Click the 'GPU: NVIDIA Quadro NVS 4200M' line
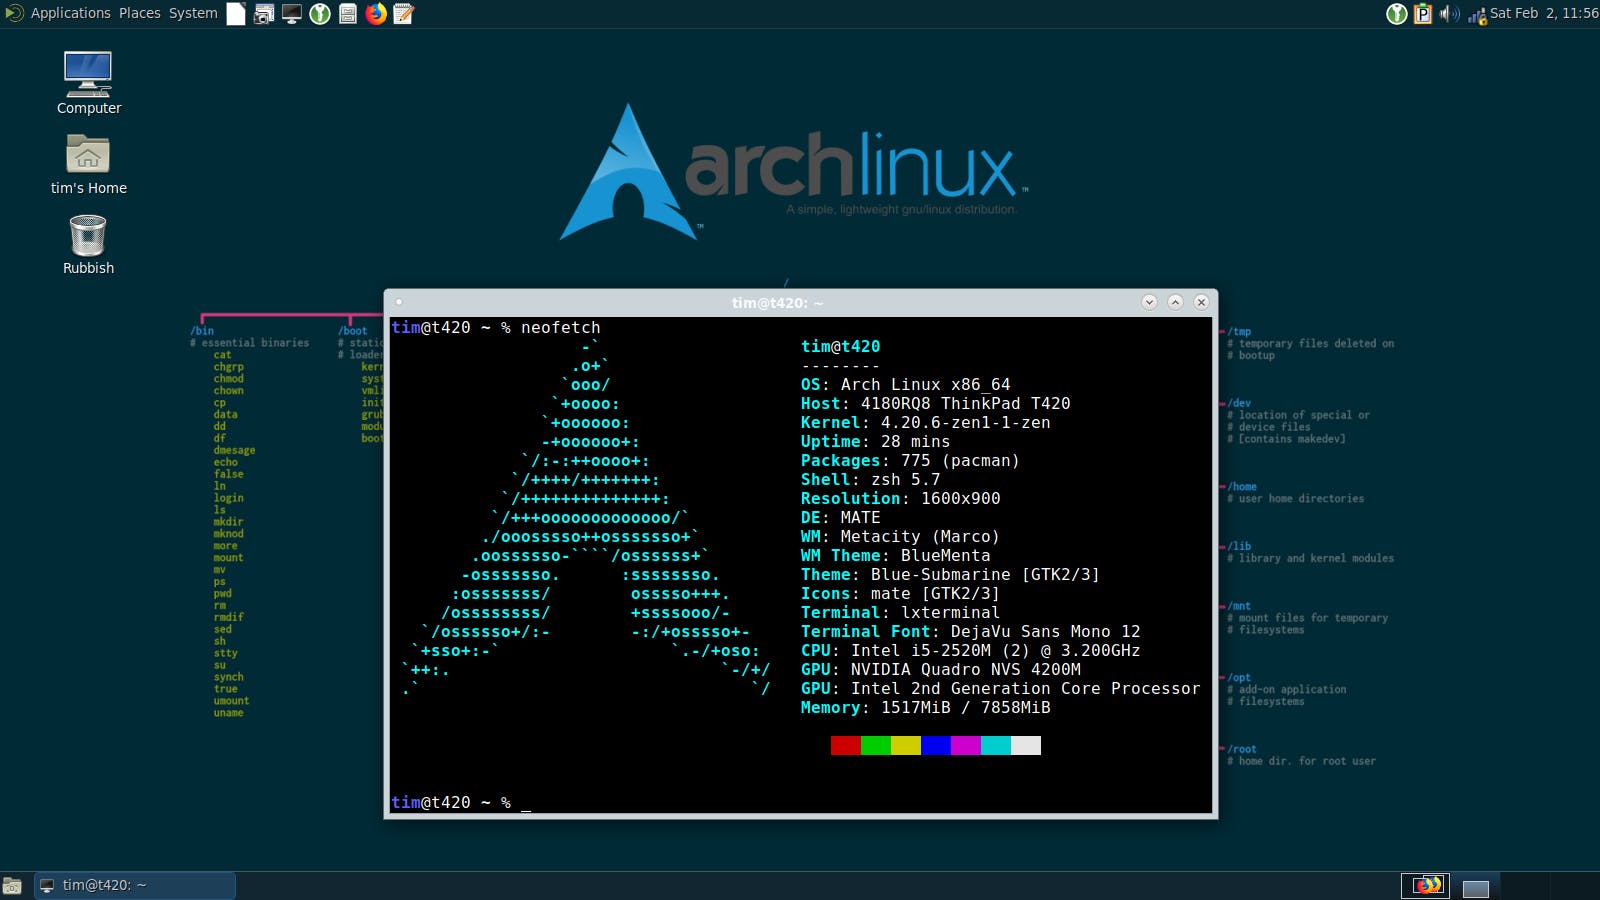This screenshot has height=900, width=1600. pyautogui.click(x=941, y=670)
